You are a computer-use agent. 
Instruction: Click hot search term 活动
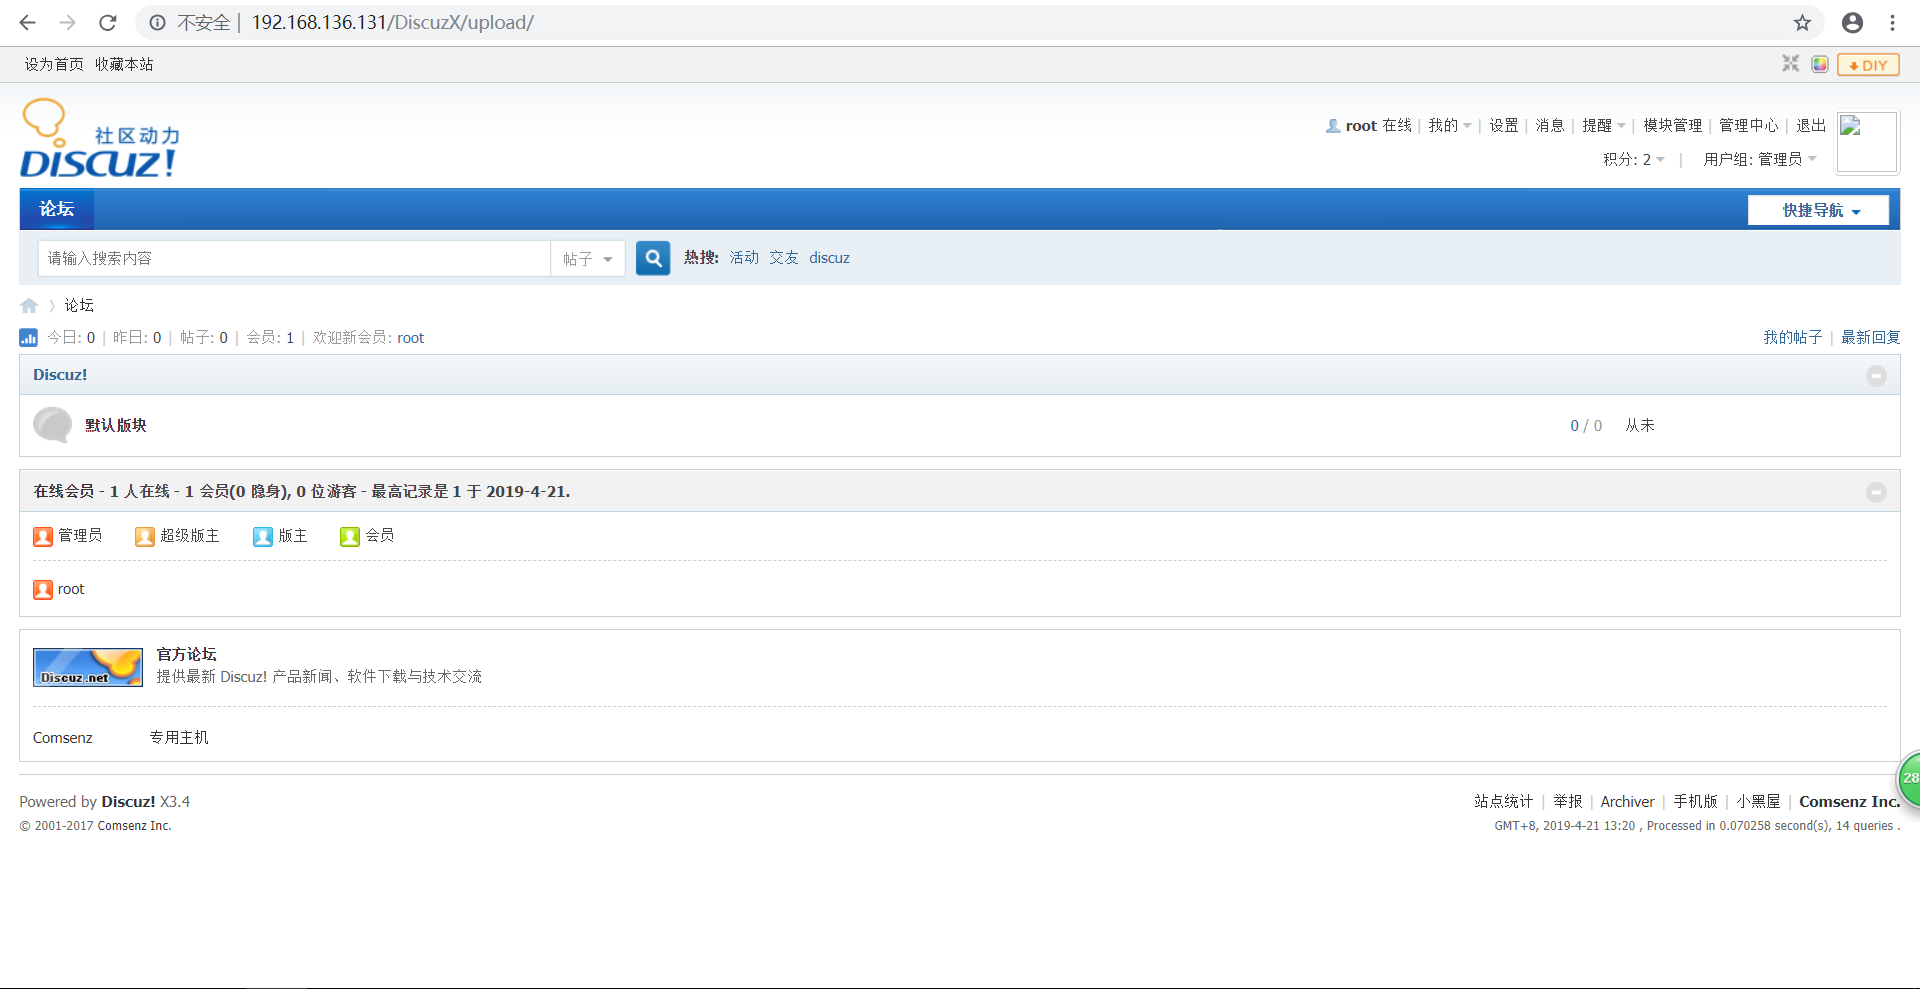[x=744, y=258]
